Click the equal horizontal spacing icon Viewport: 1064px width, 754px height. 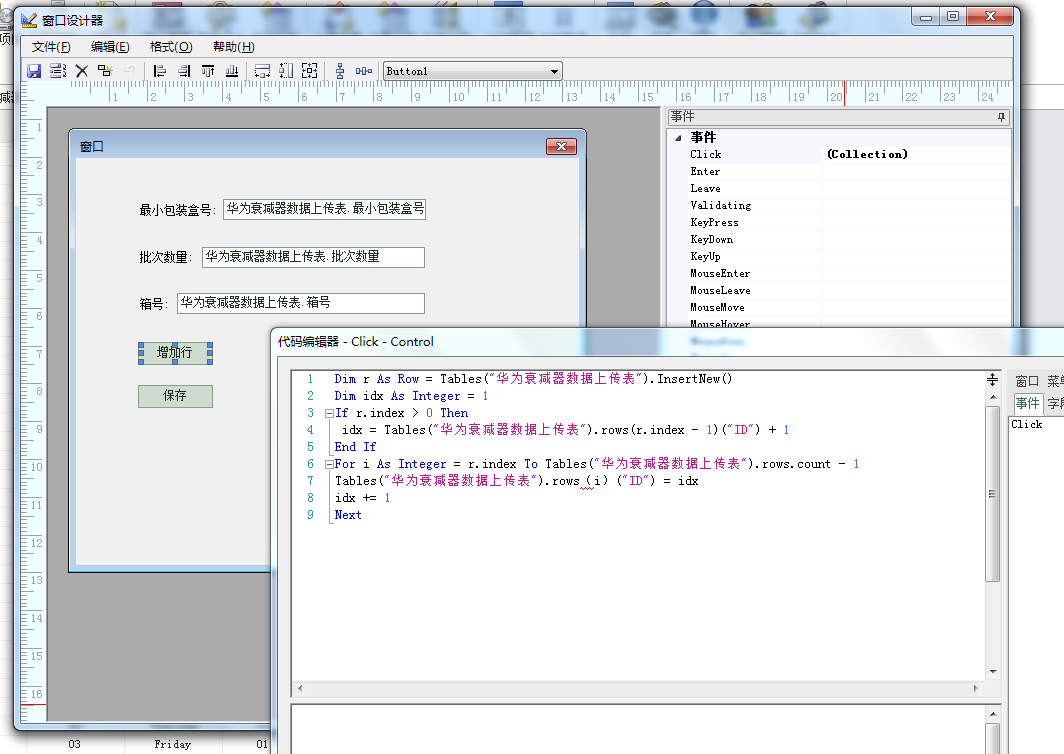364,71
